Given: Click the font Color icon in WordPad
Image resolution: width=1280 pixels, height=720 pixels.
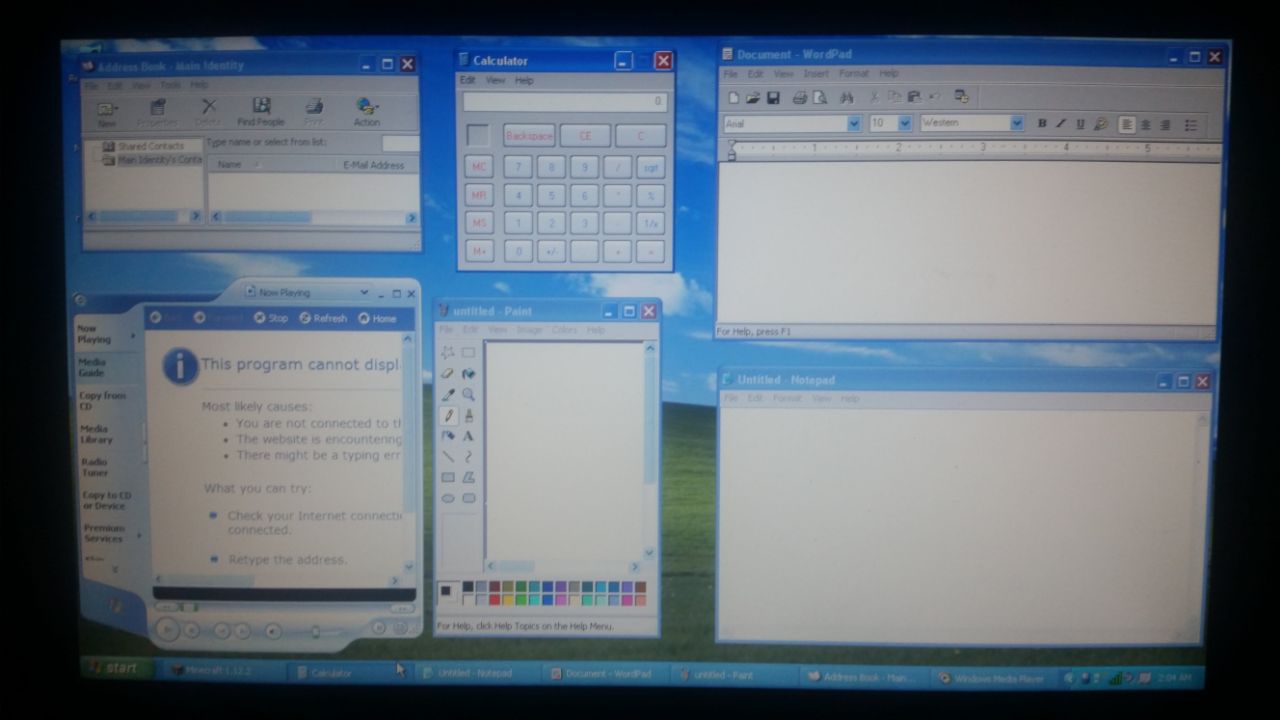Looking at the screenshot, I should [x=1101, y=124].
